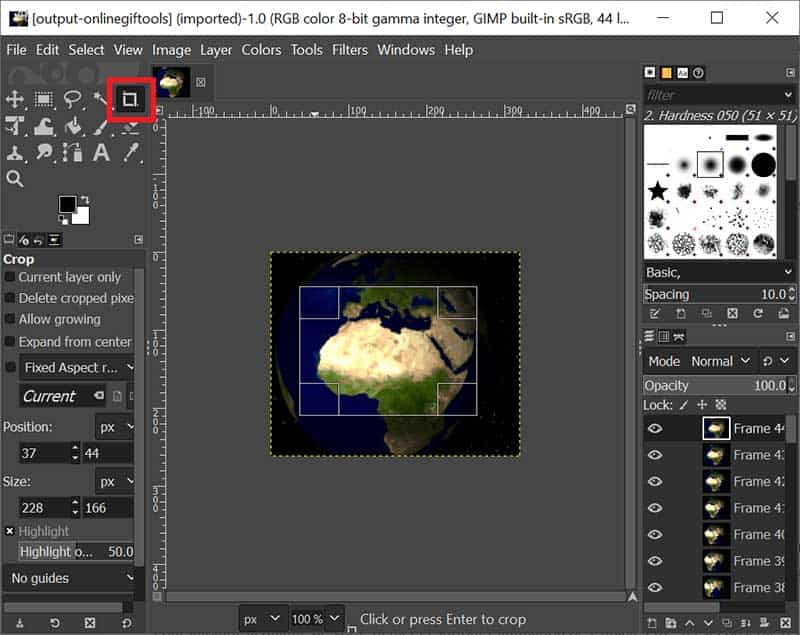The height and width of the screenshot is (635, 800).
Task: Select the Rectangle Select tool
Action: point(42,100)
